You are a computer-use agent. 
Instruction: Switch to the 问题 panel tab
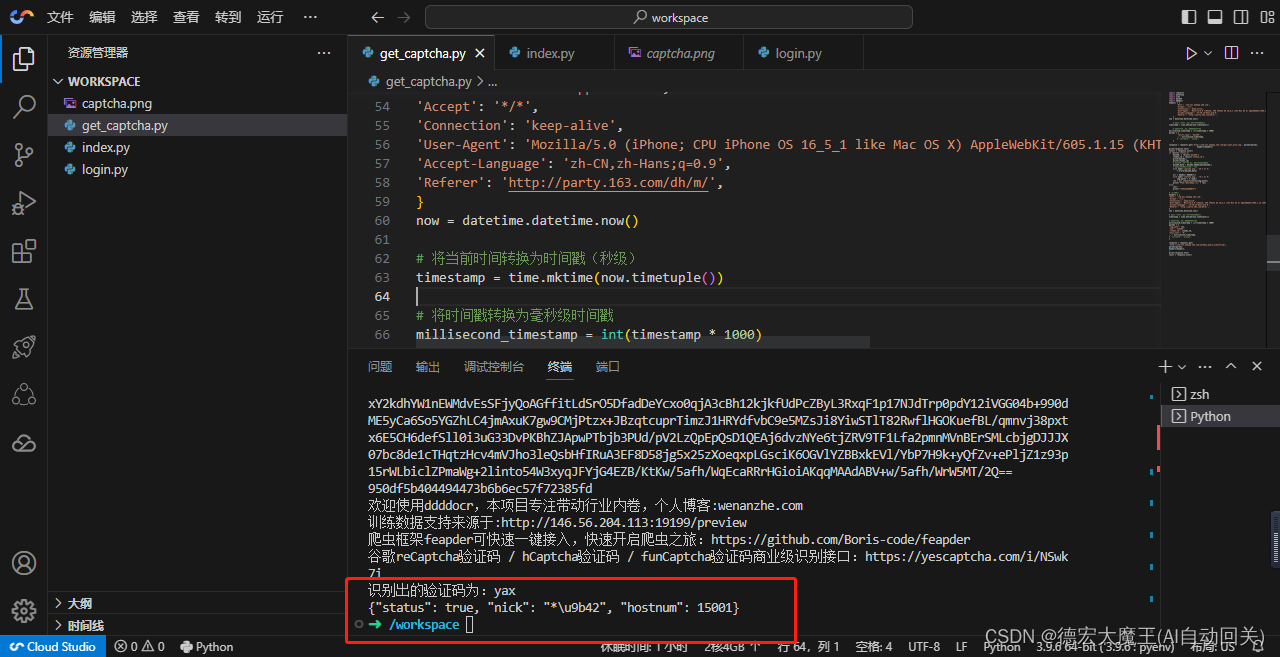pos(380,367)
